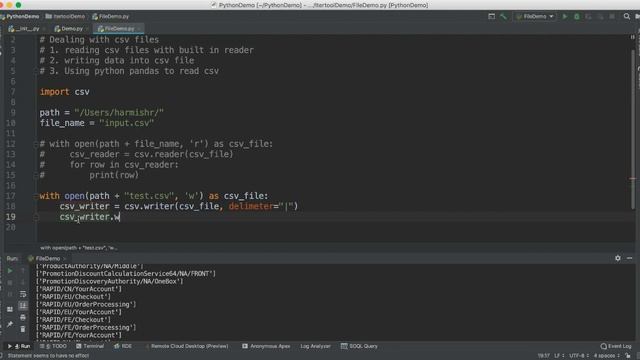Rerun FileDemo using Run panel green arrow

click(10, 271)
